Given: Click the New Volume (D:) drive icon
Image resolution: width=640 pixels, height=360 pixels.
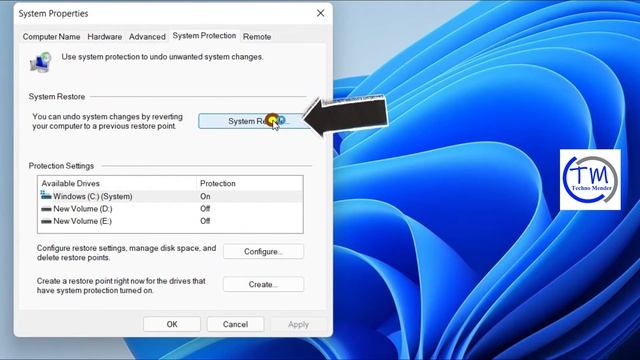Looking at the screenshot, I should coord(46,209).
